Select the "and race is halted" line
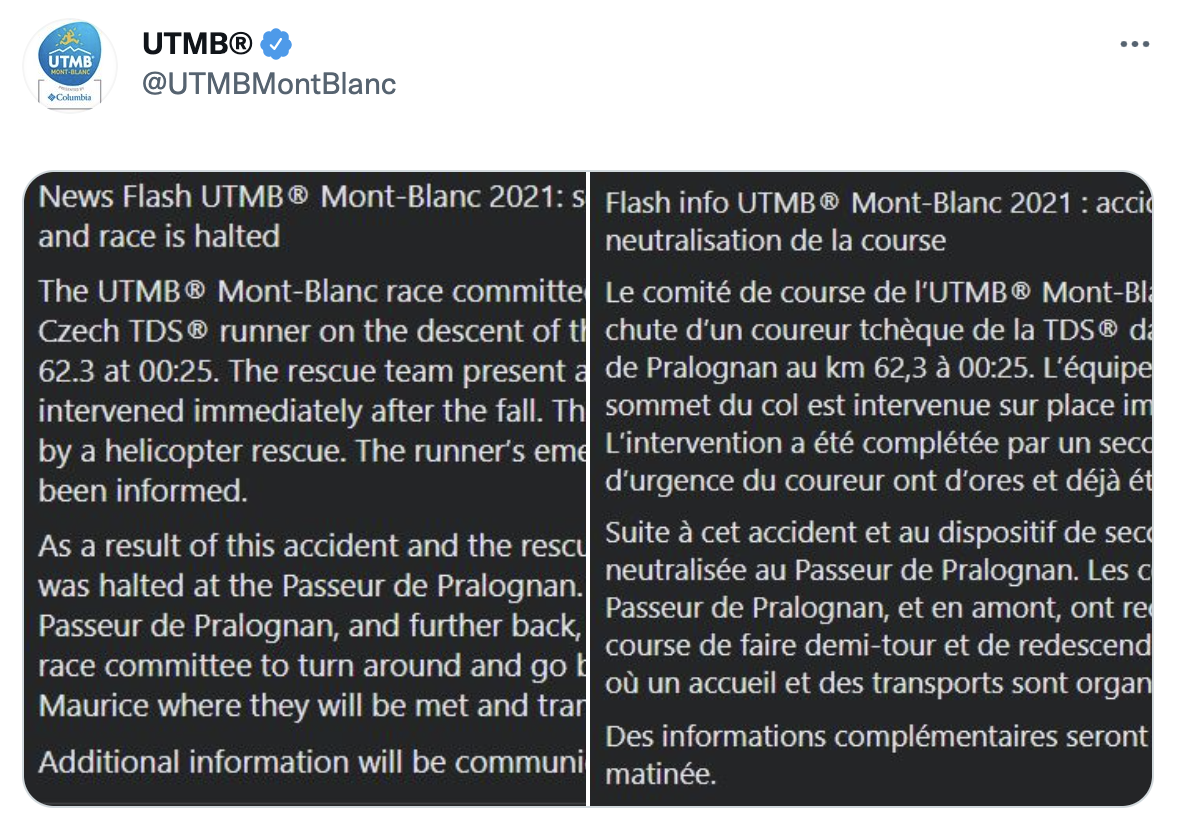Screen dimensions: 1182x824 pyautogui.click(x=159, y=237)
